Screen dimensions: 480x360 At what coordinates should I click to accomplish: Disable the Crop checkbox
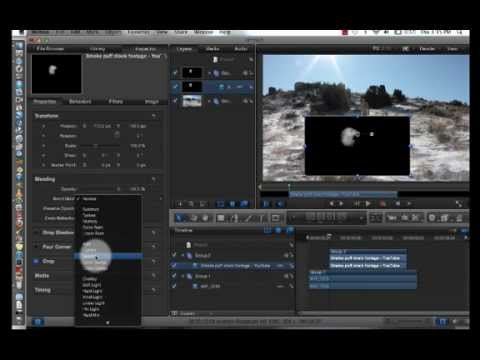click(36, 261)
